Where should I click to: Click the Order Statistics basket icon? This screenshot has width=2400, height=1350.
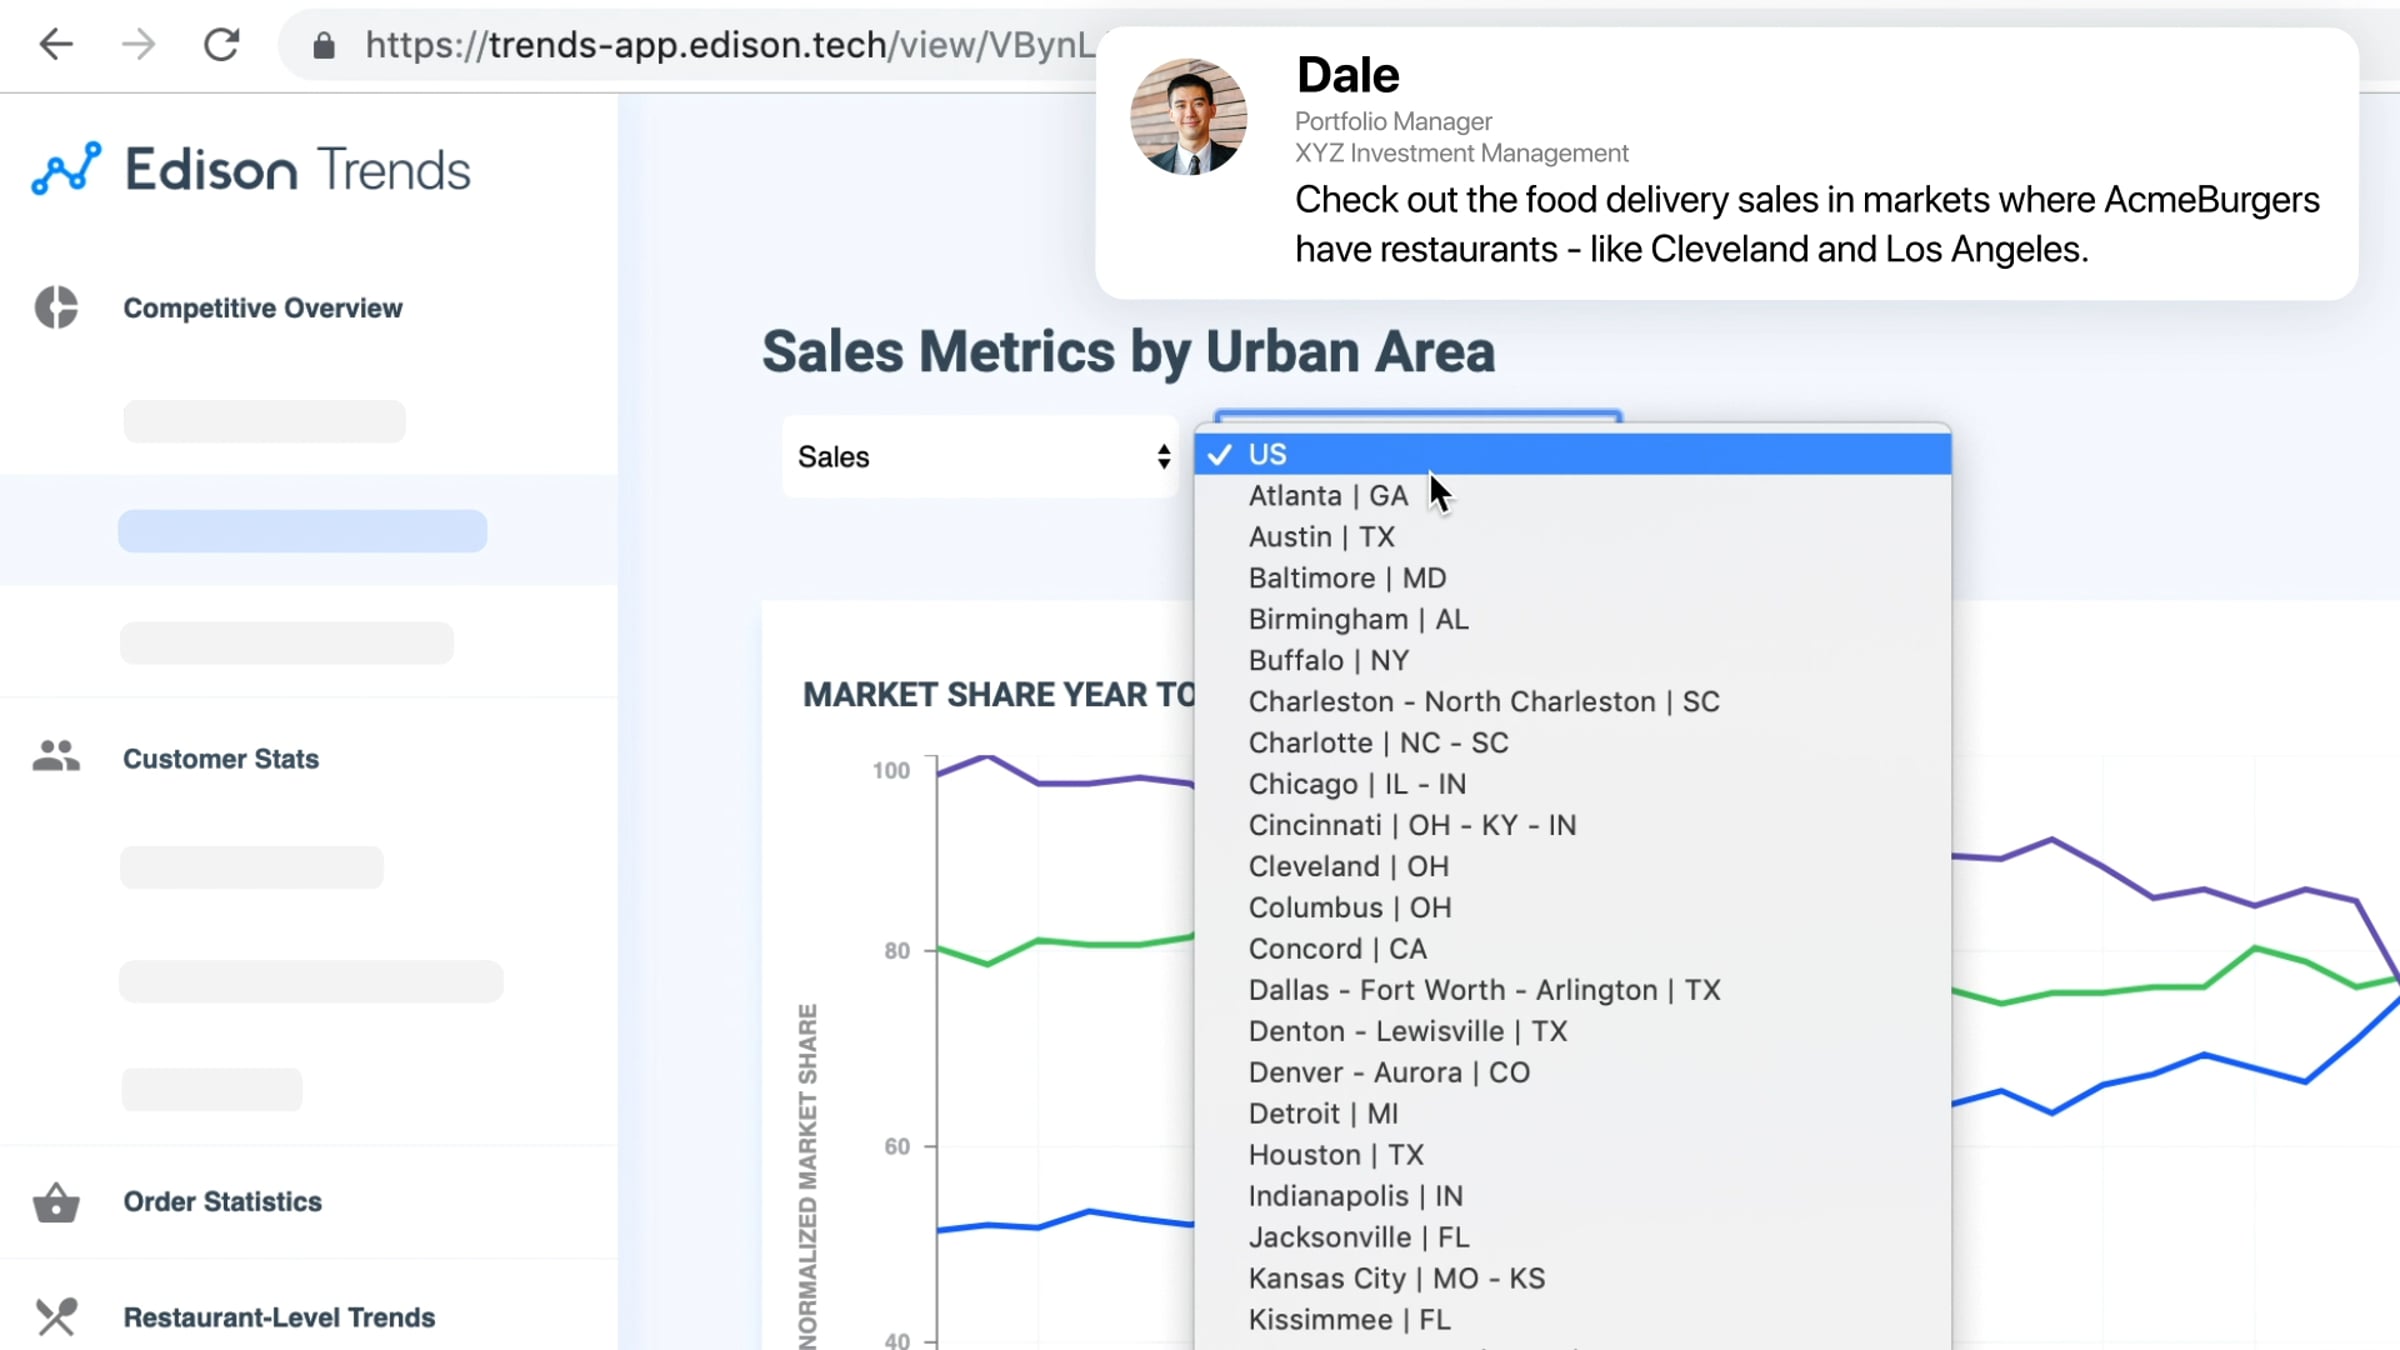tap(56, 1202)
